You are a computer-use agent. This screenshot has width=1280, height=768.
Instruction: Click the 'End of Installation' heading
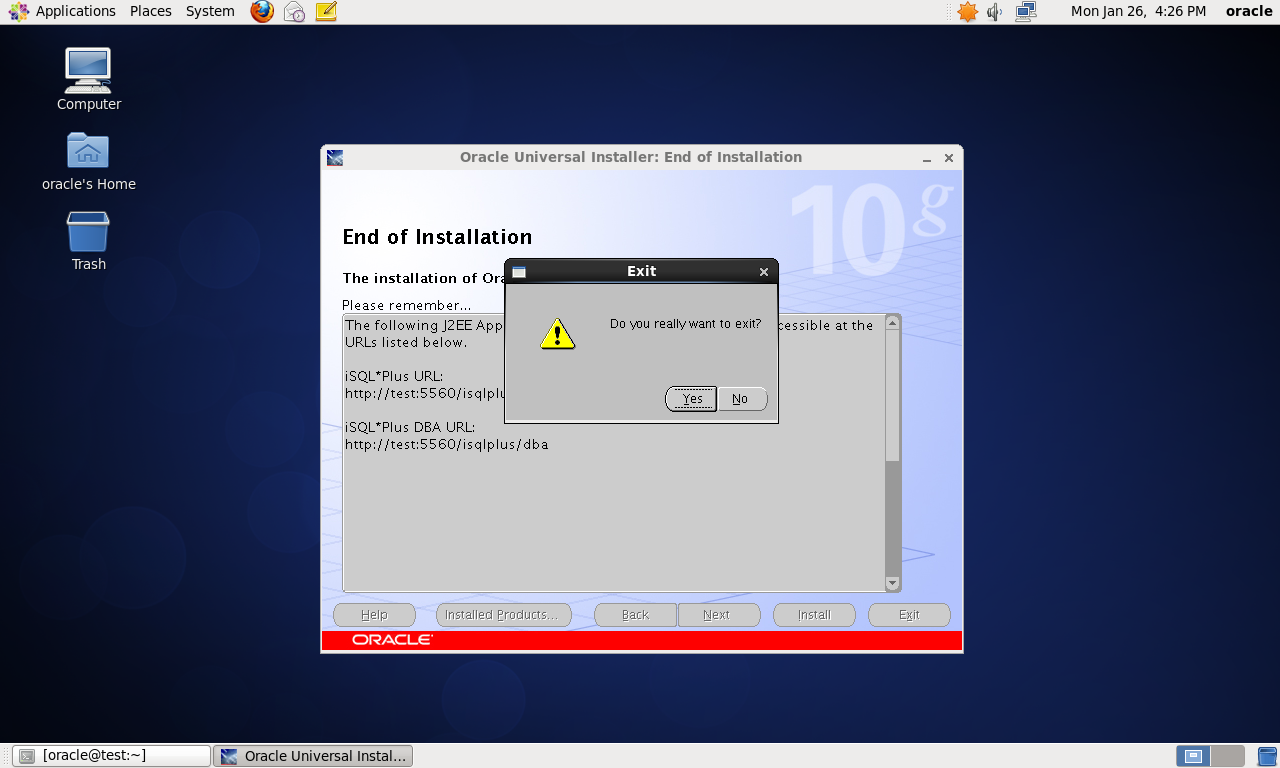point(437,237)
